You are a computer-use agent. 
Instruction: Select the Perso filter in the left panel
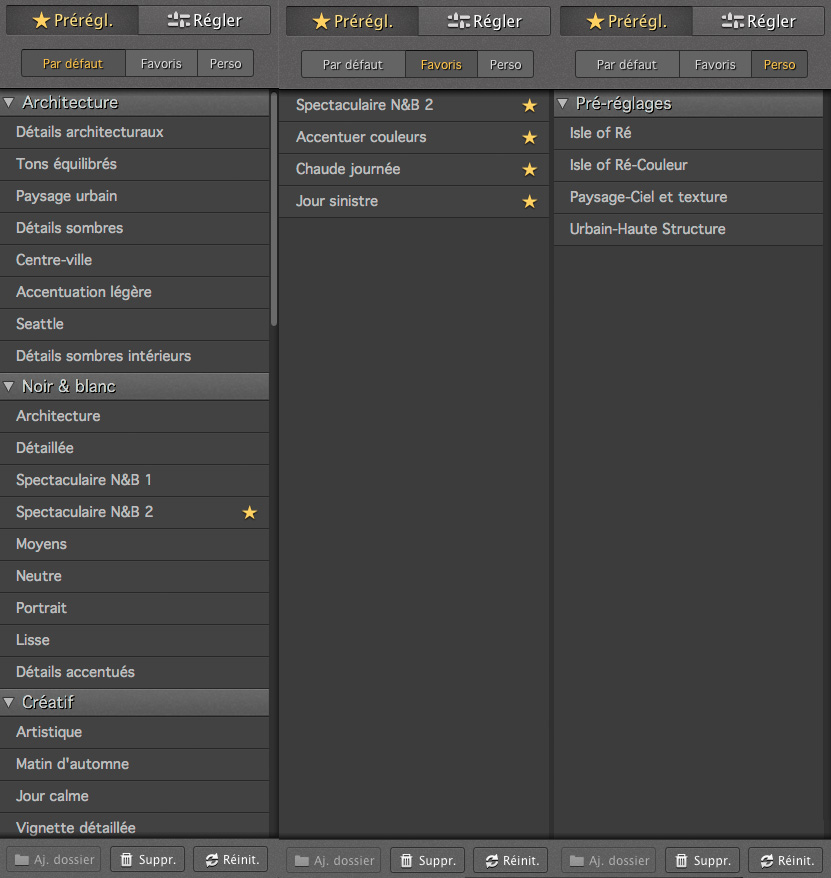pos(225,63)
